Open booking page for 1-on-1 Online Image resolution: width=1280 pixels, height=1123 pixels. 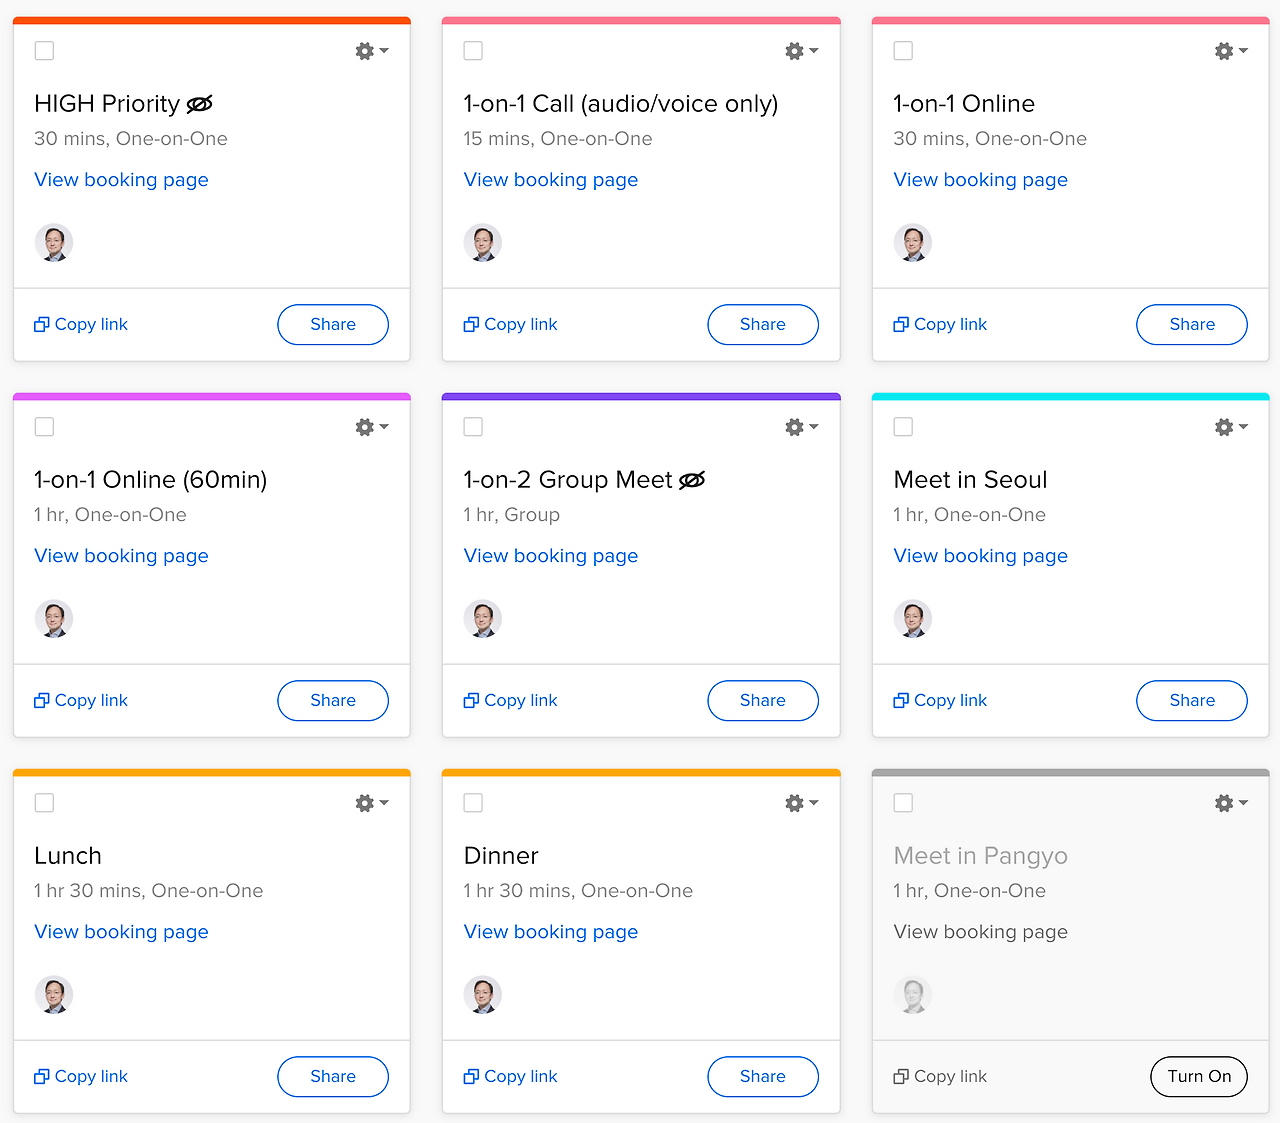click(980, 180)
